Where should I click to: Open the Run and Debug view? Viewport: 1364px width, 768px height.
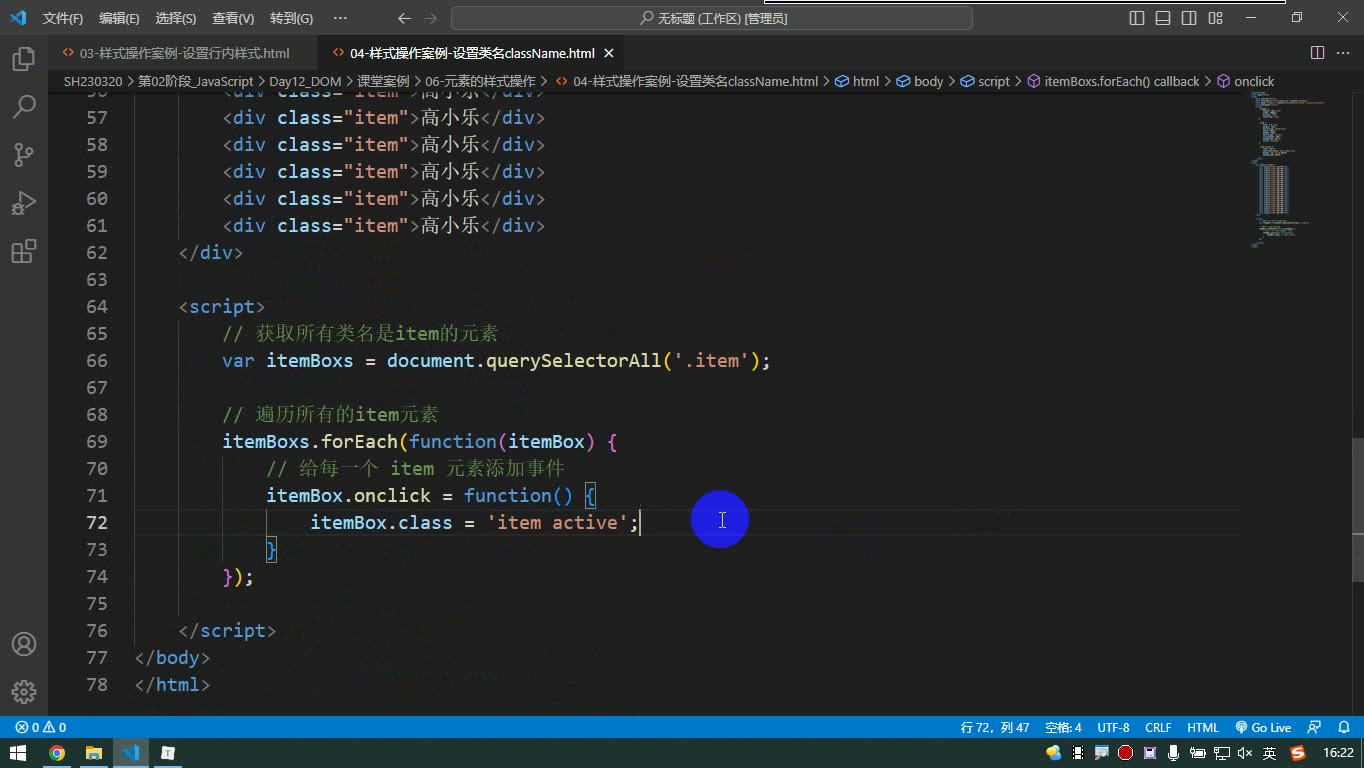24,203
